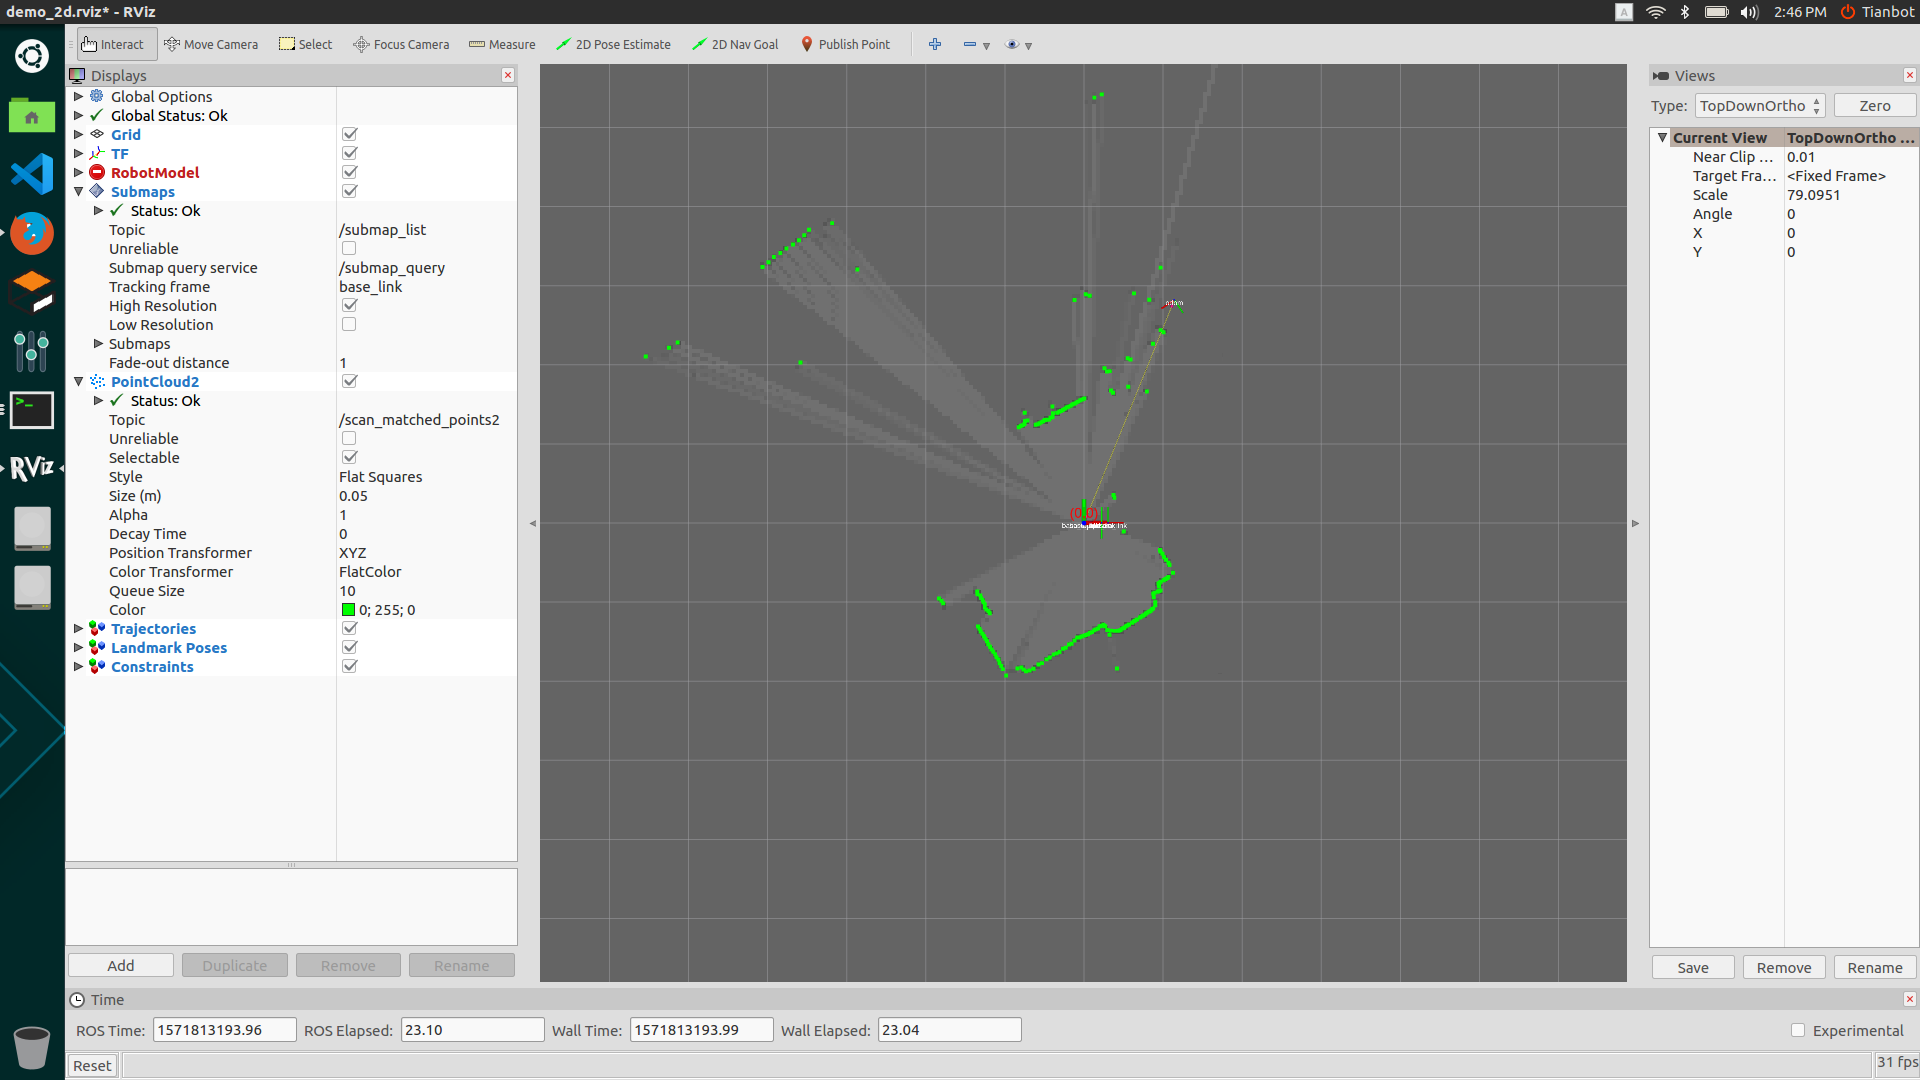Expand the RobotModel display item

coord(79,172)
